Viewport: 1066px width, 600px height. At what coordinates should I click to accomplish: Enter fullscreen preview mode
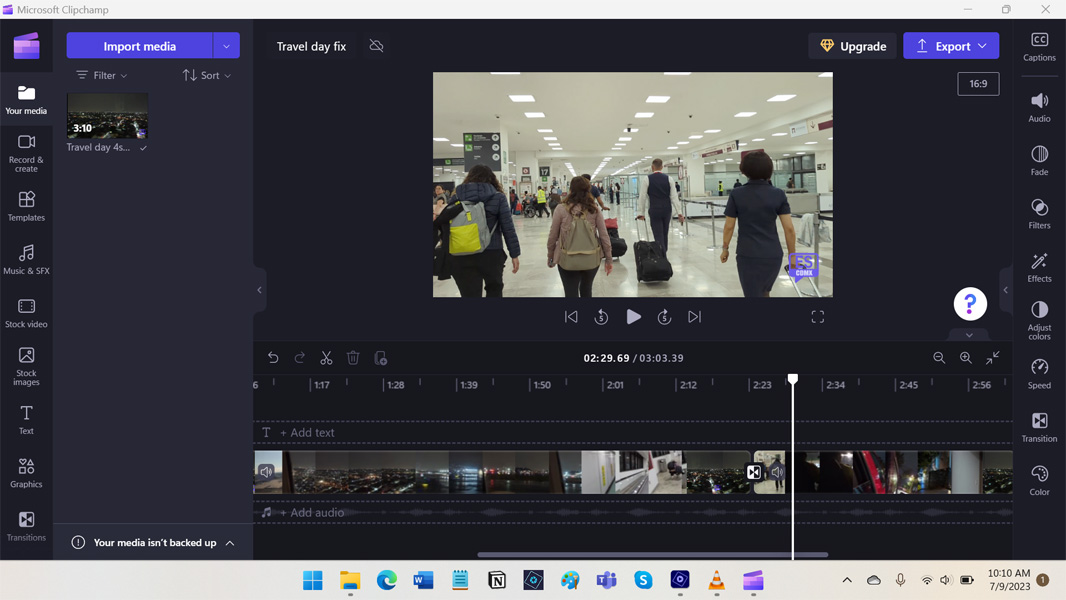(817, 317)
